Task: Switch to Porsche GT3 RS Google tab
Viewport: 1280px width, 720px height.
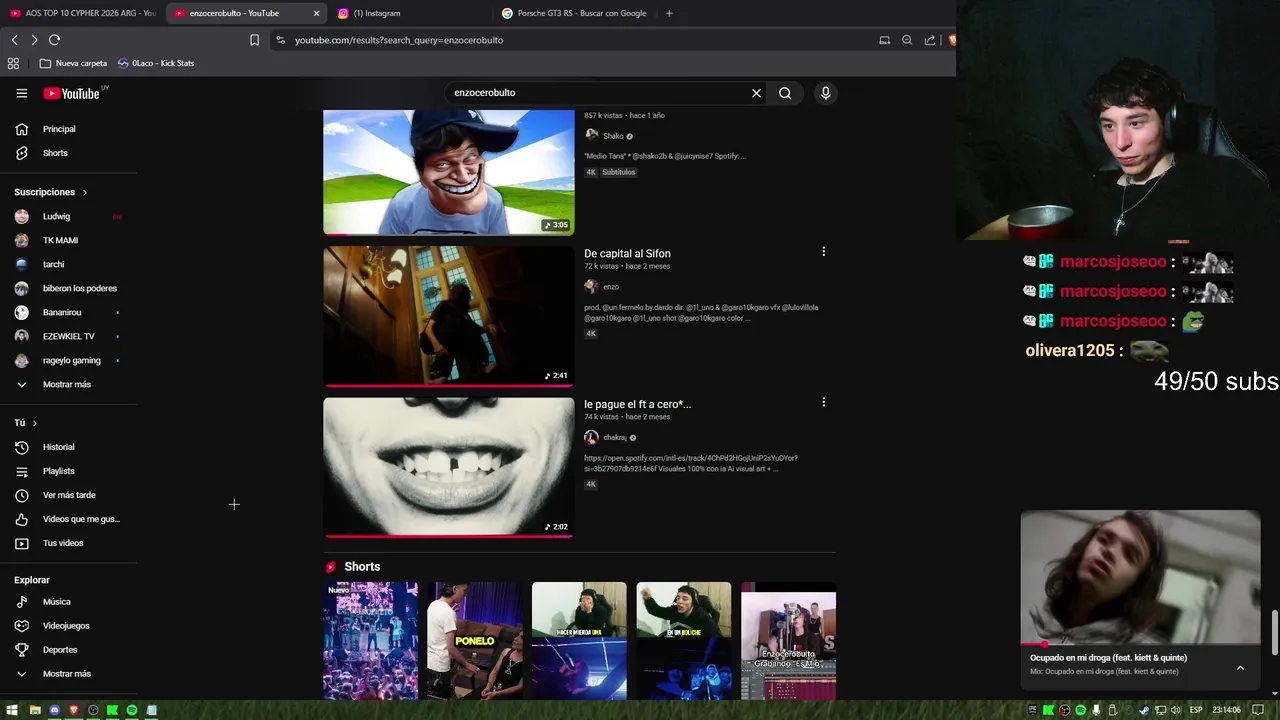Action: pyautogui.click(x=574, y=13)
